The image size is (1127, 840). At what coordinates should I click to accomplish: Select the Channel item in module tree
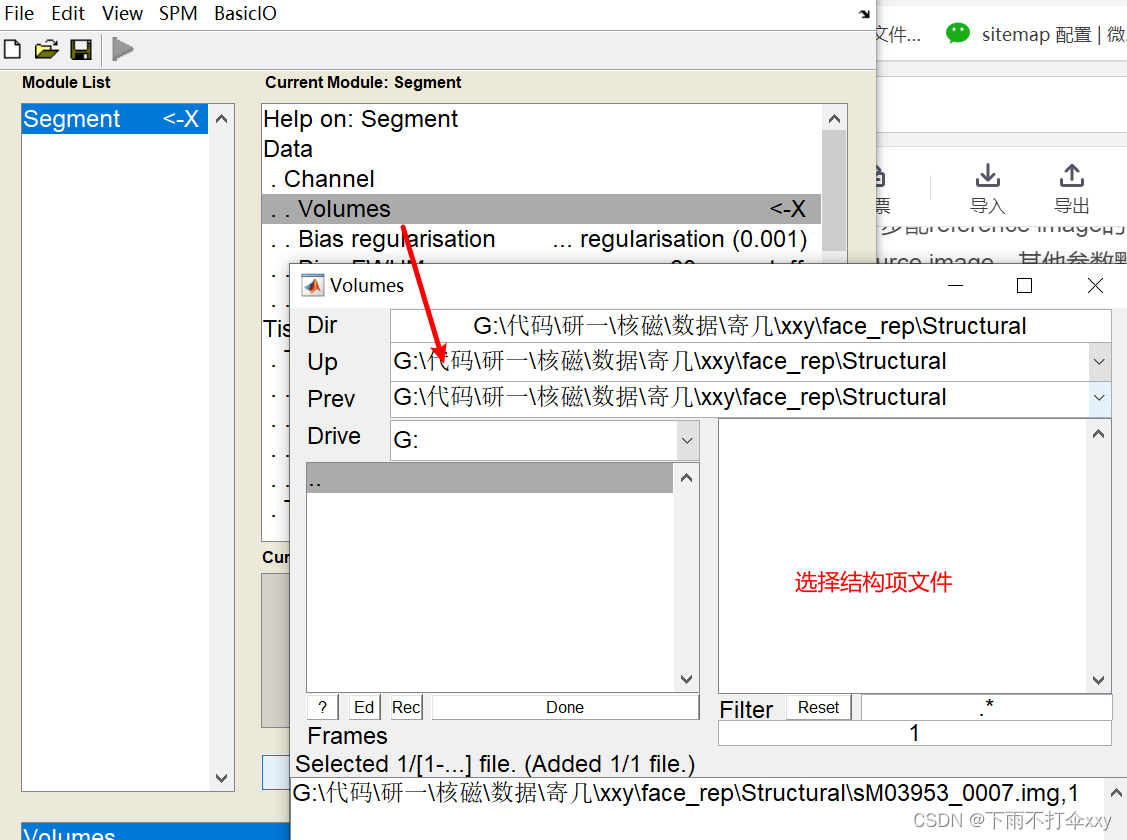[541, 179]
